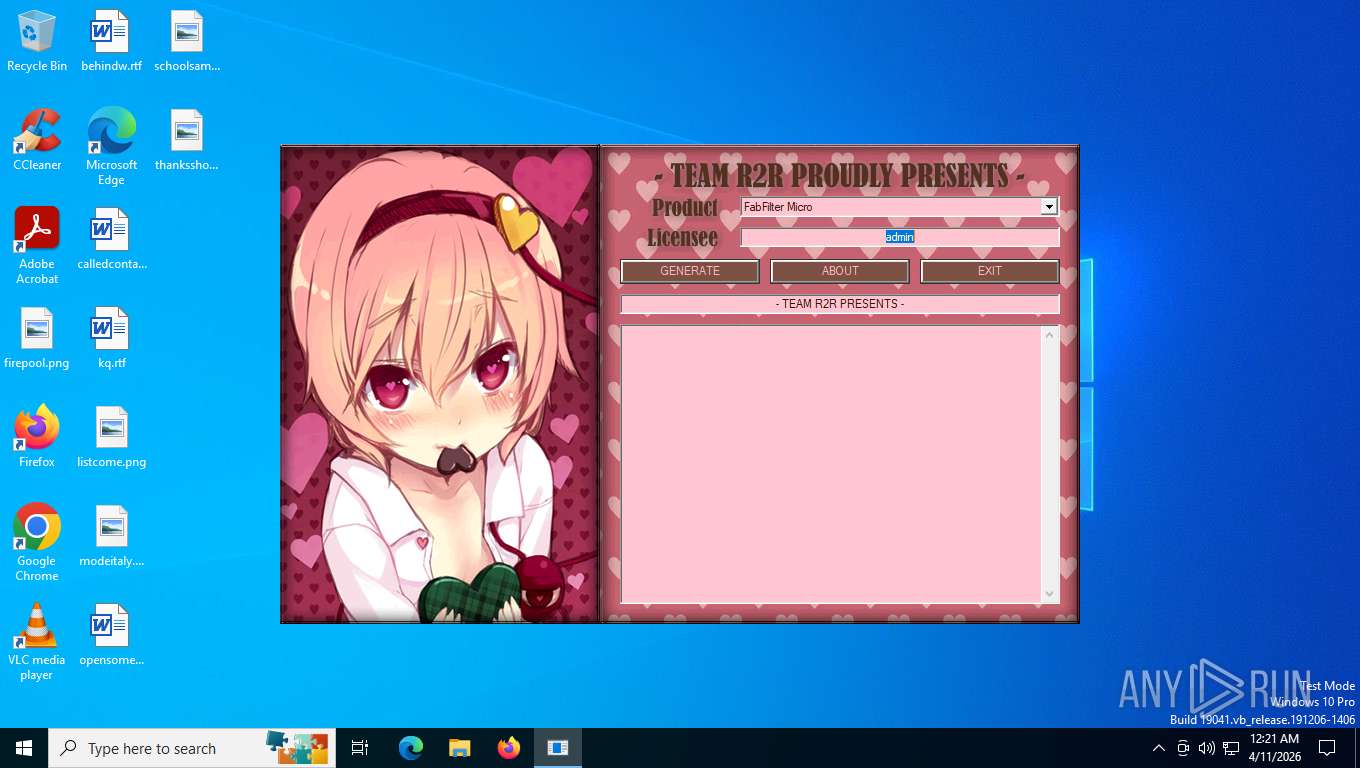This screenshot has width=1360, height=768.
Task: Click the Licensee field containing admin
Action: click(x=899, y=237)
